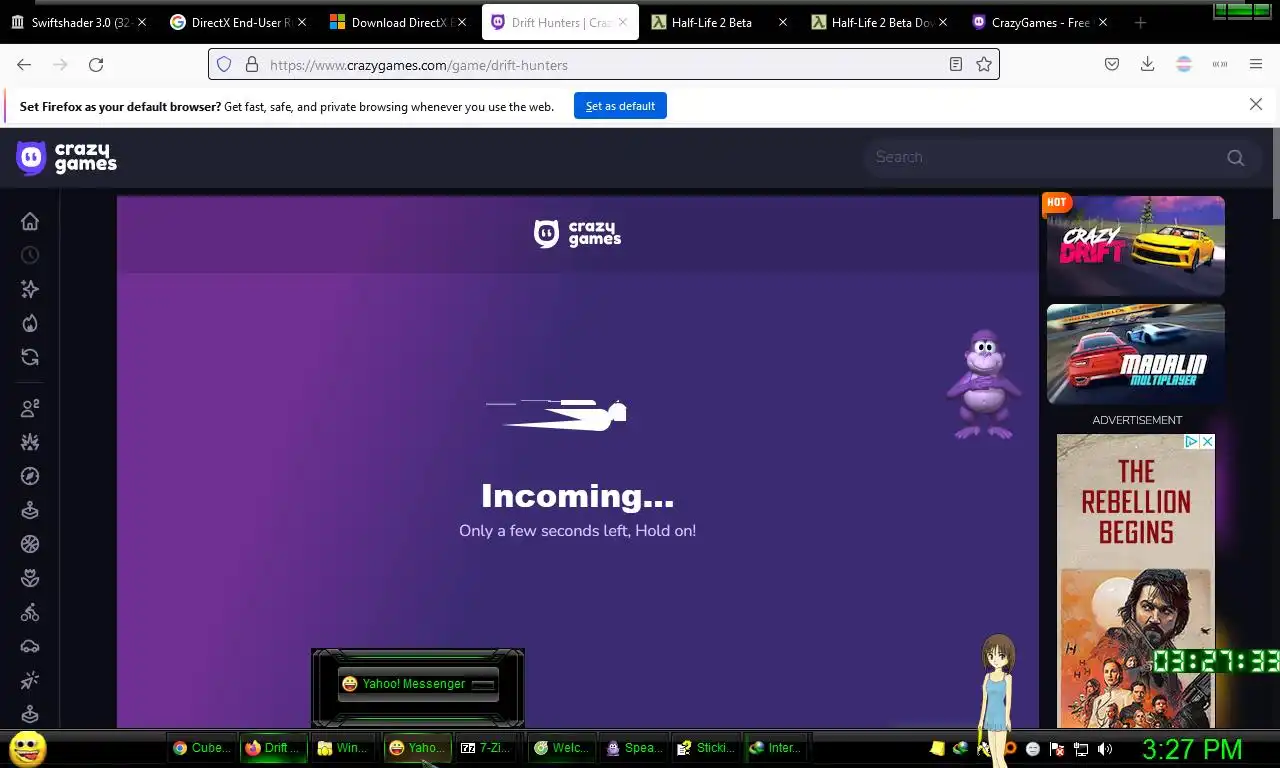Go back with the browser back arrow
The width and height of the screenshot is (1280, 768).
(x=24, y=64)
